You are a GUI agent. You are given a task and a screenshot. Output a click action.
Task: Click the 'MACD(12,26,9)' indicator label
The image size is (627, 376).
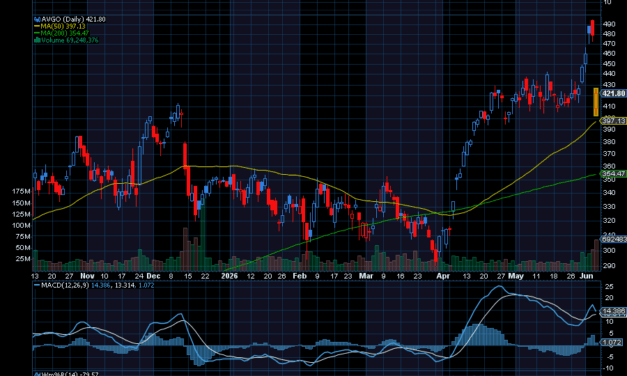[x=65, y=286]
